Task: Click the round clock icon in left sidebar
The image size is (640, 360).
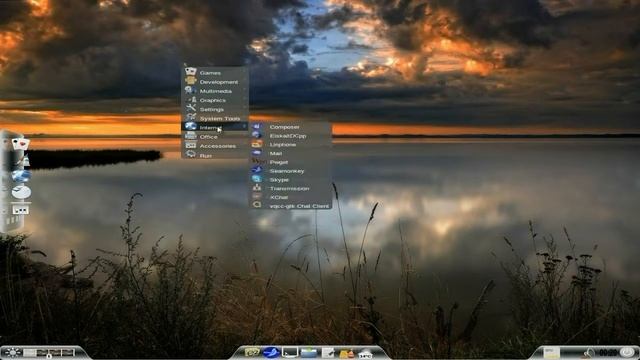Action: pyautogui.click(x=21, y=192)
